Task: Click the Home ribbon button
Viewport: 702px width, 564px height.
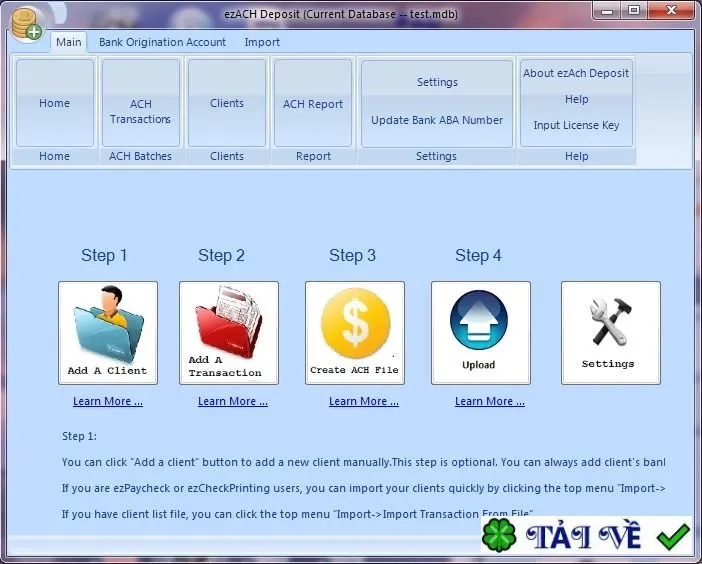Action: 55,103
